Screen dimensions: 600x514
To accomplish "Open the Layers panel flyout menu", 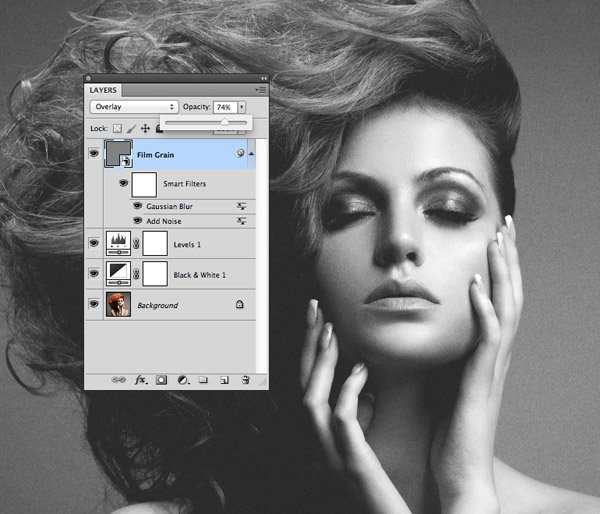I will (x=260, y=89).
